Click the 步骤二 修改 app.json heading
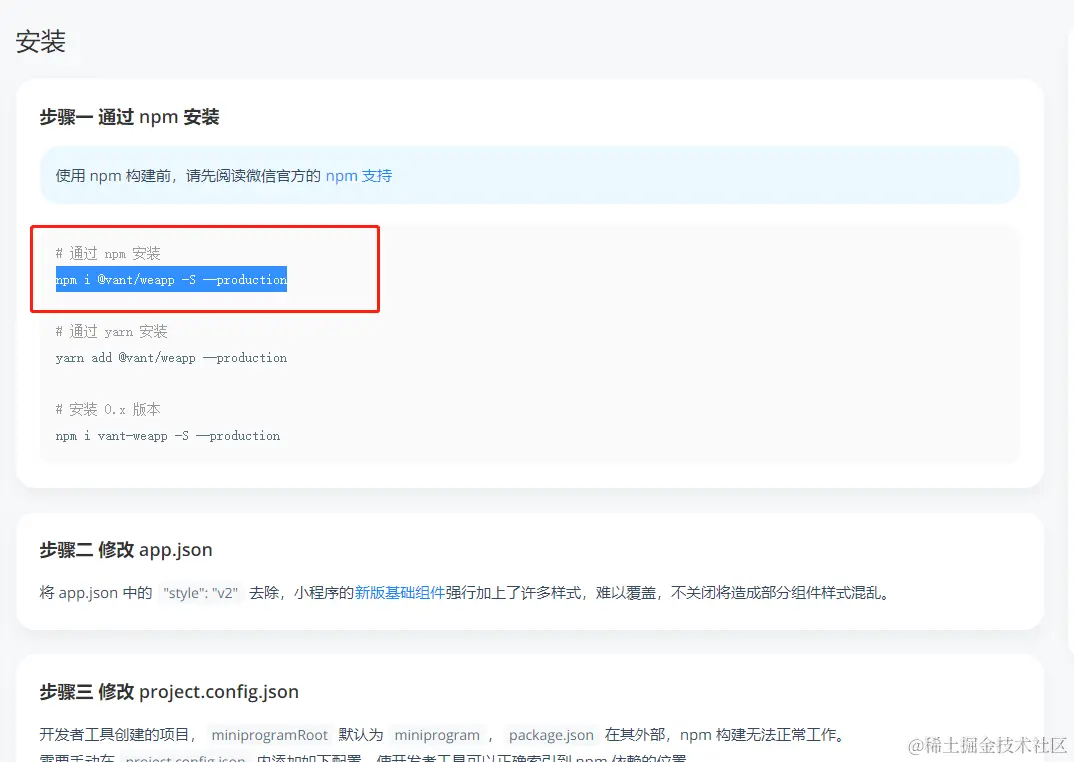The width and height of the screenshot is (1074, 762). (126, 550)
